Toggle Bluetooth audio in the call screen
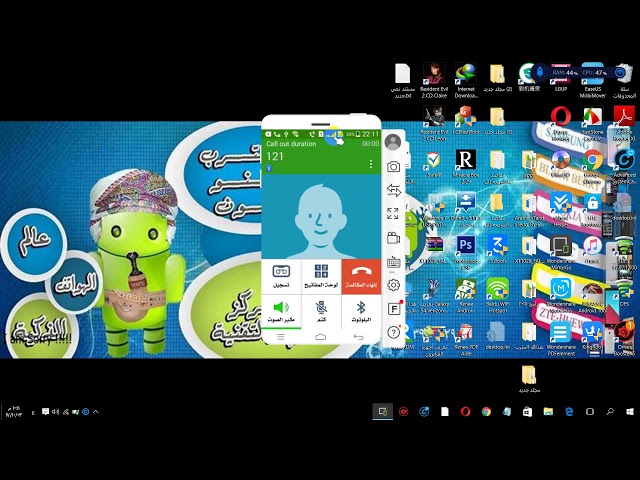The width and height of the screenshot is (640, 480). [x=361, y=311]
